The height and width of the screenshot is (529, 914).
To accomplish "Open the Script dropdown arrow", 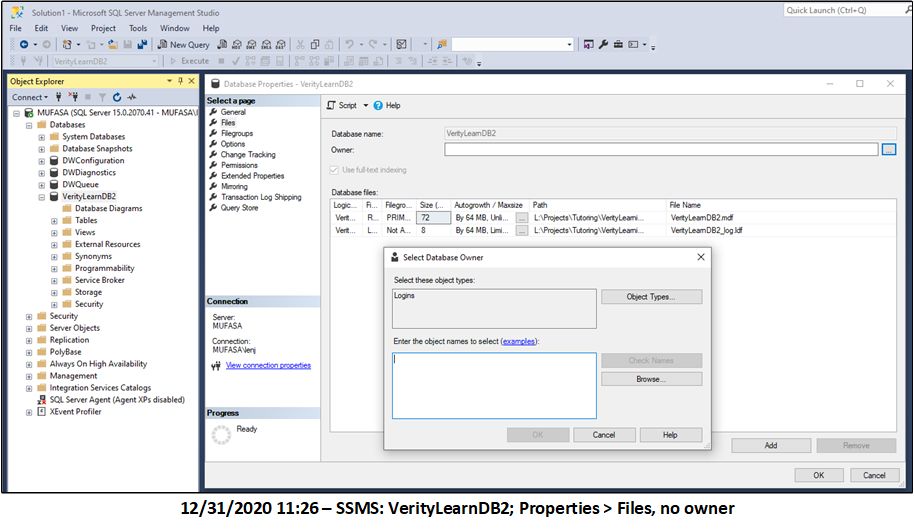I will pyautogui.click(x=366, y=105).
